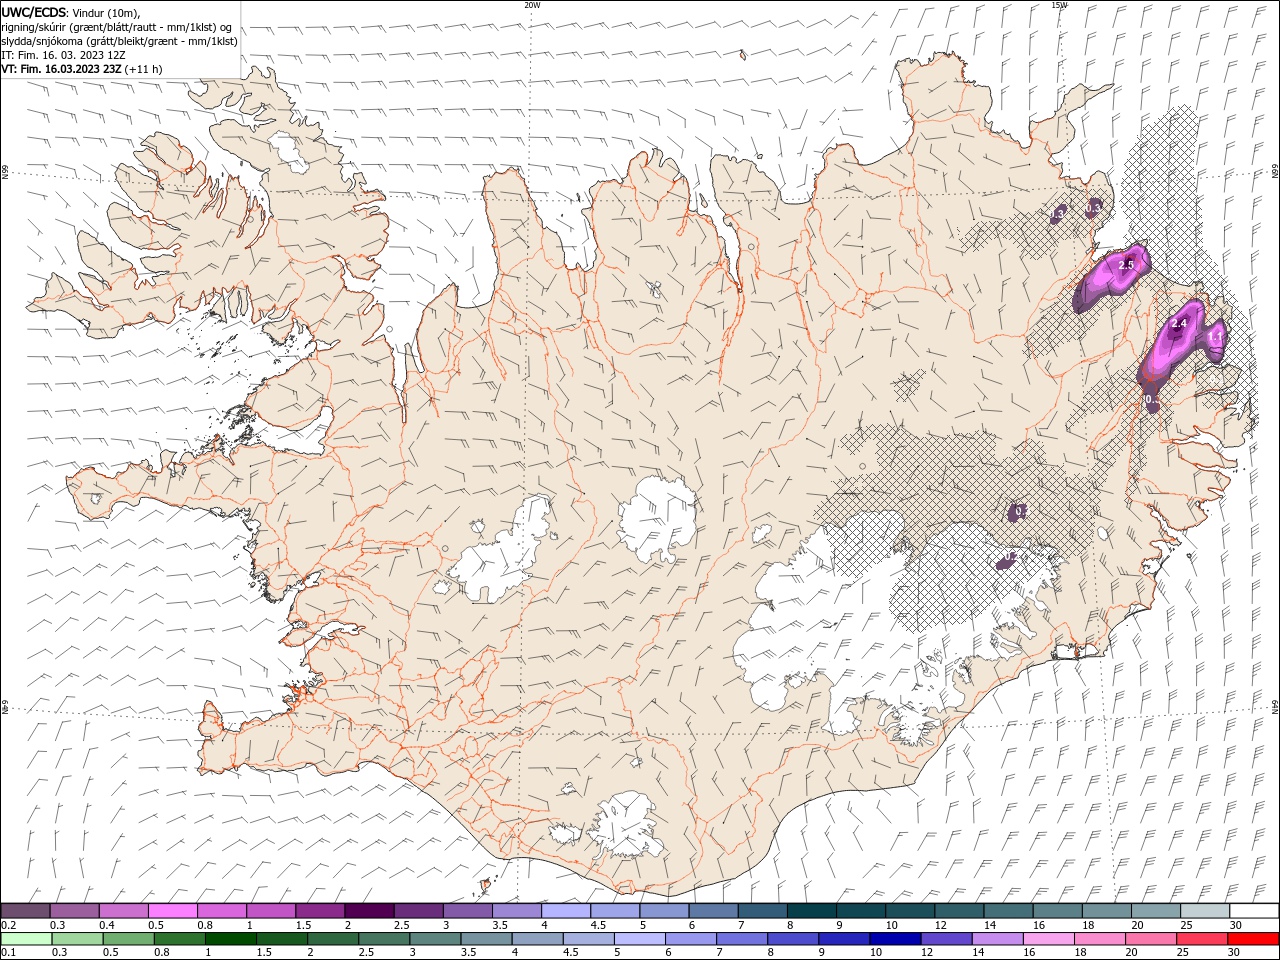Pick the darkest green lower swatch starting at 1
The height and width of the screenshot is (960, 1280).
[230, 939]
